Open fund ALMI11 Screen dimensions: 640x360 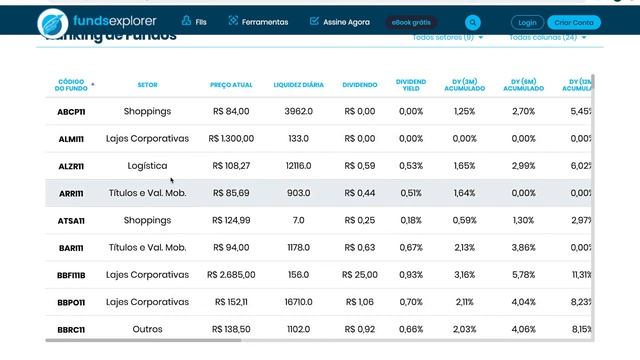[71, 139]
